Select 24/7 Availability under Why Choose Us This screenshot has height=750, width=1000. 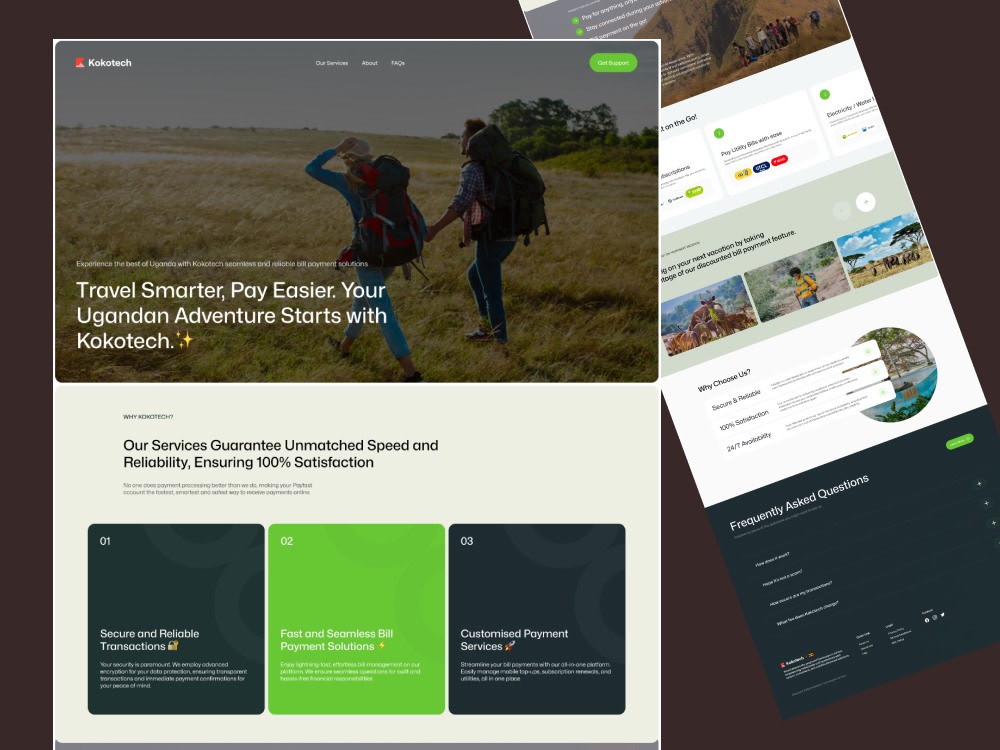[749, 442]
